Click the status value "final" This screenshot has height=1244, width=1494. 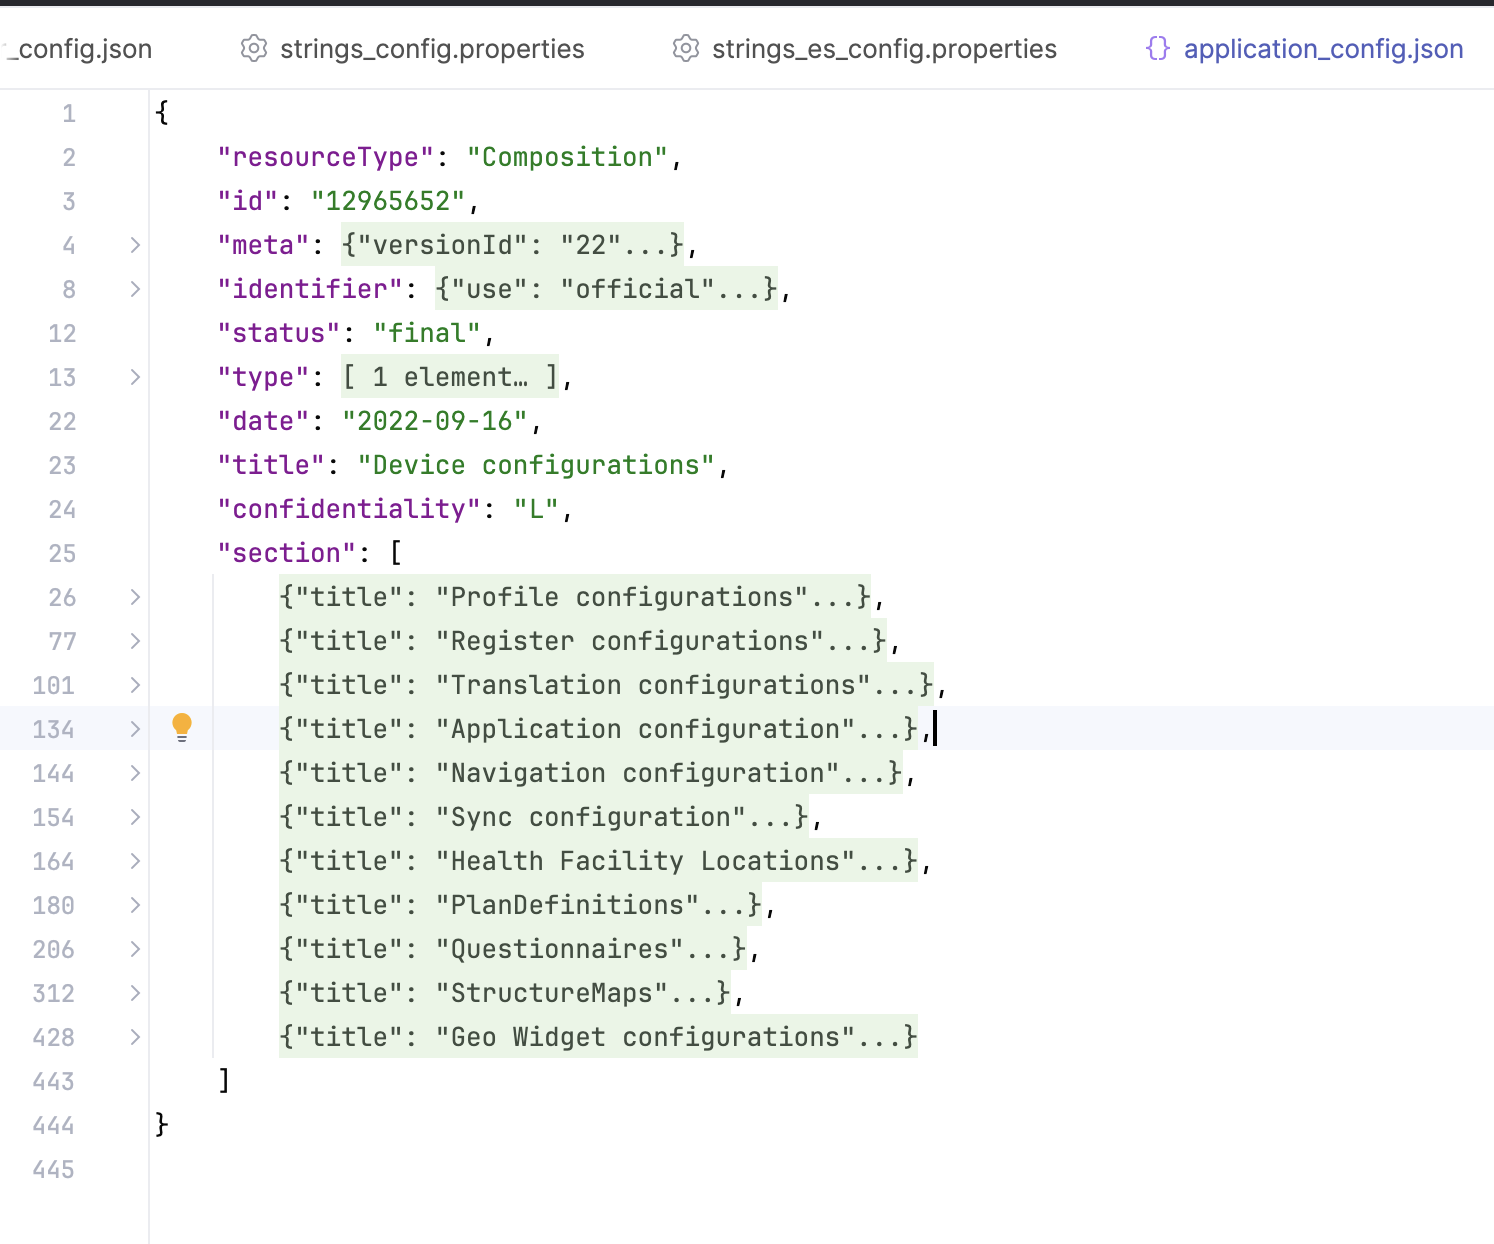[x=427, y=333]
